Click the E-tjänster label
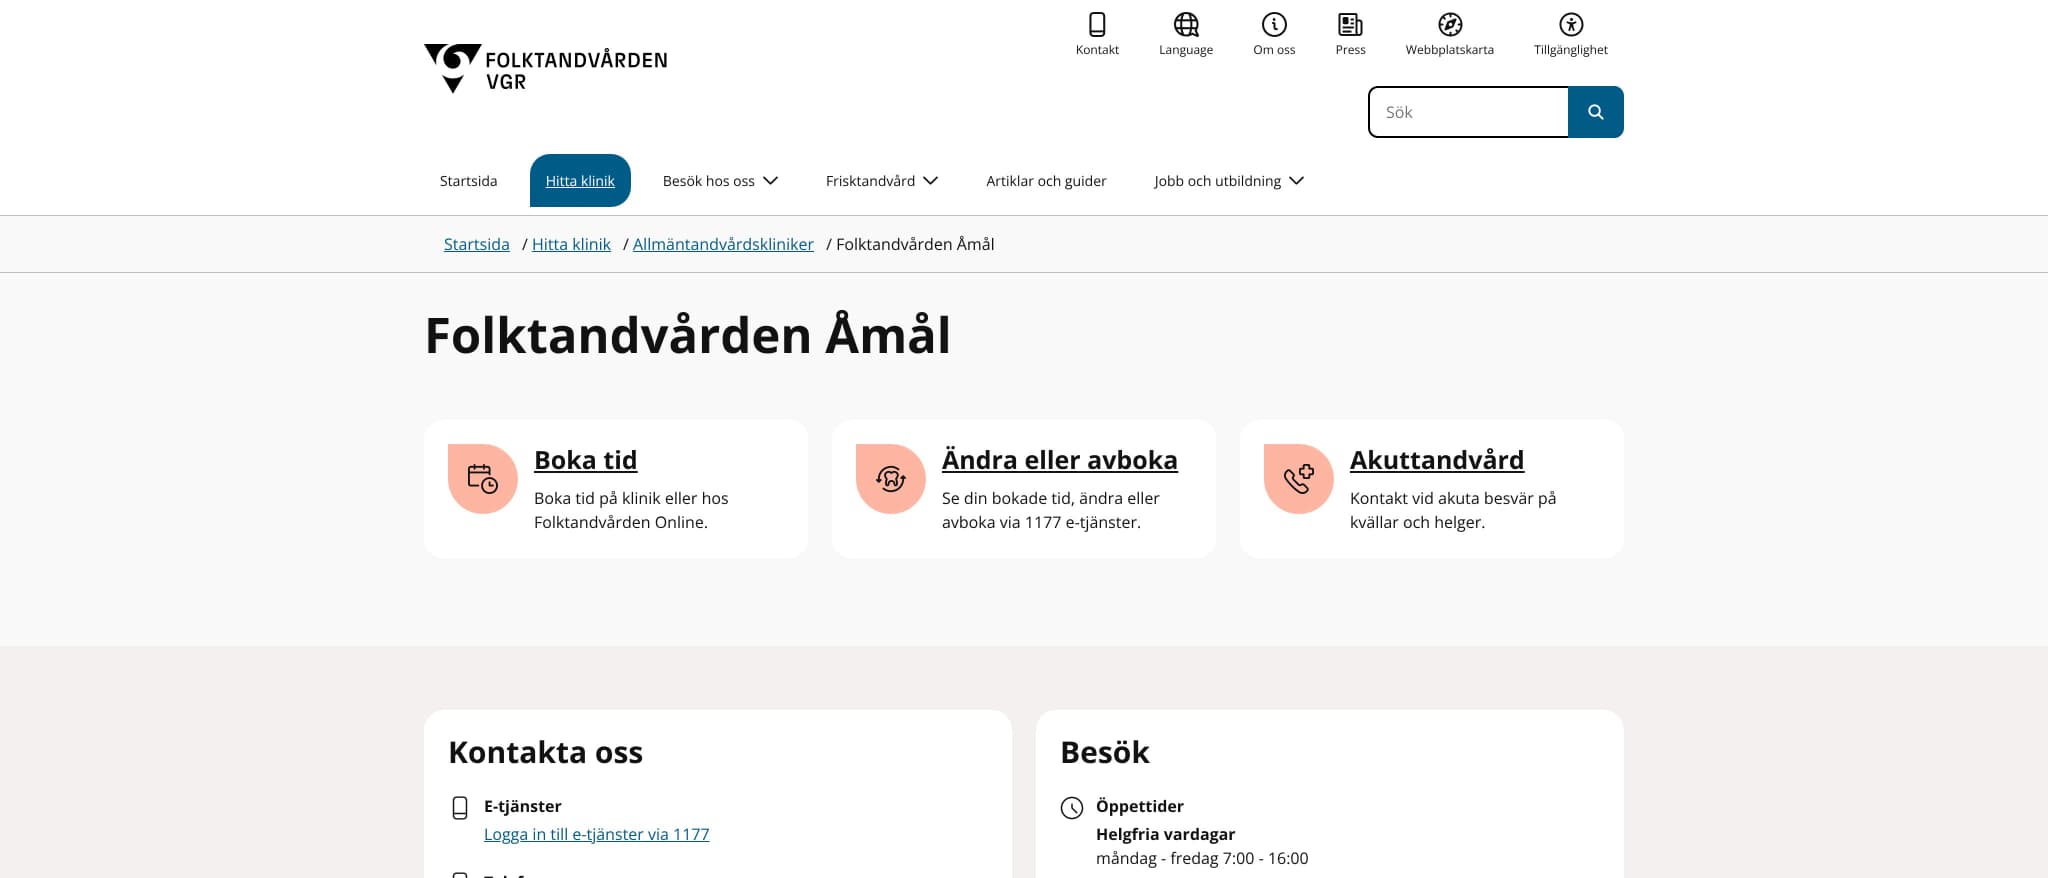The width and height of the screenshot is (2048, 878). [x=523, y=806]
